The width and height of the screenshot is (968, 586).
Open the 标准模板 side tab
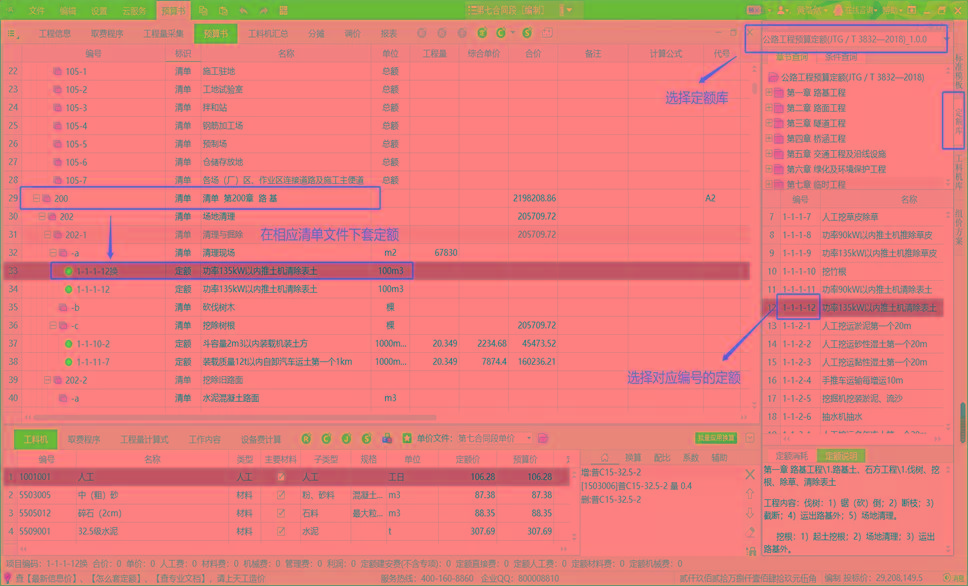click(959, 72)
